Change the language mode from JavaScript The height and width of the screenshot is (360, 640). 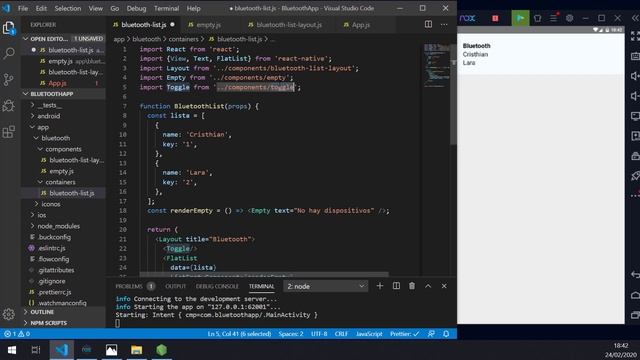click(x=369, y=334)
